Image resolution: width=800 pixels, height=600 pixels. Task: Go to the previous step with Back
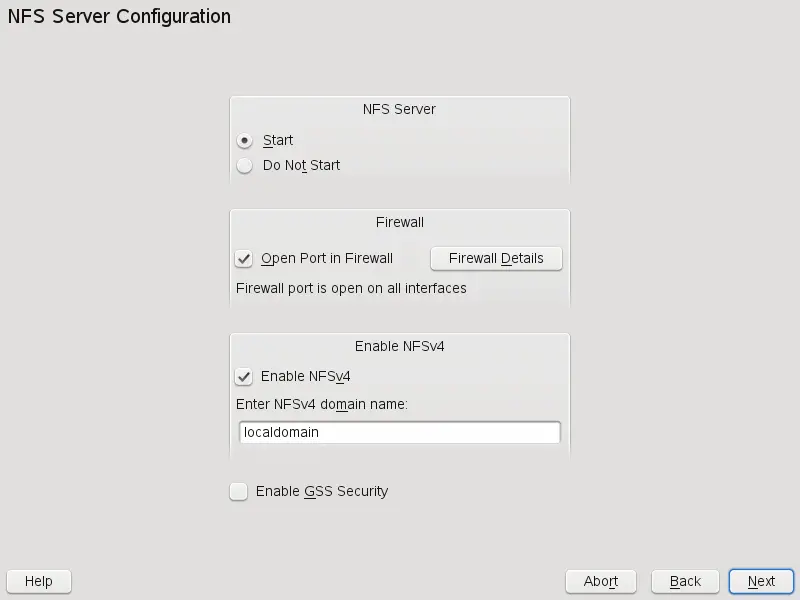[685, 581]
